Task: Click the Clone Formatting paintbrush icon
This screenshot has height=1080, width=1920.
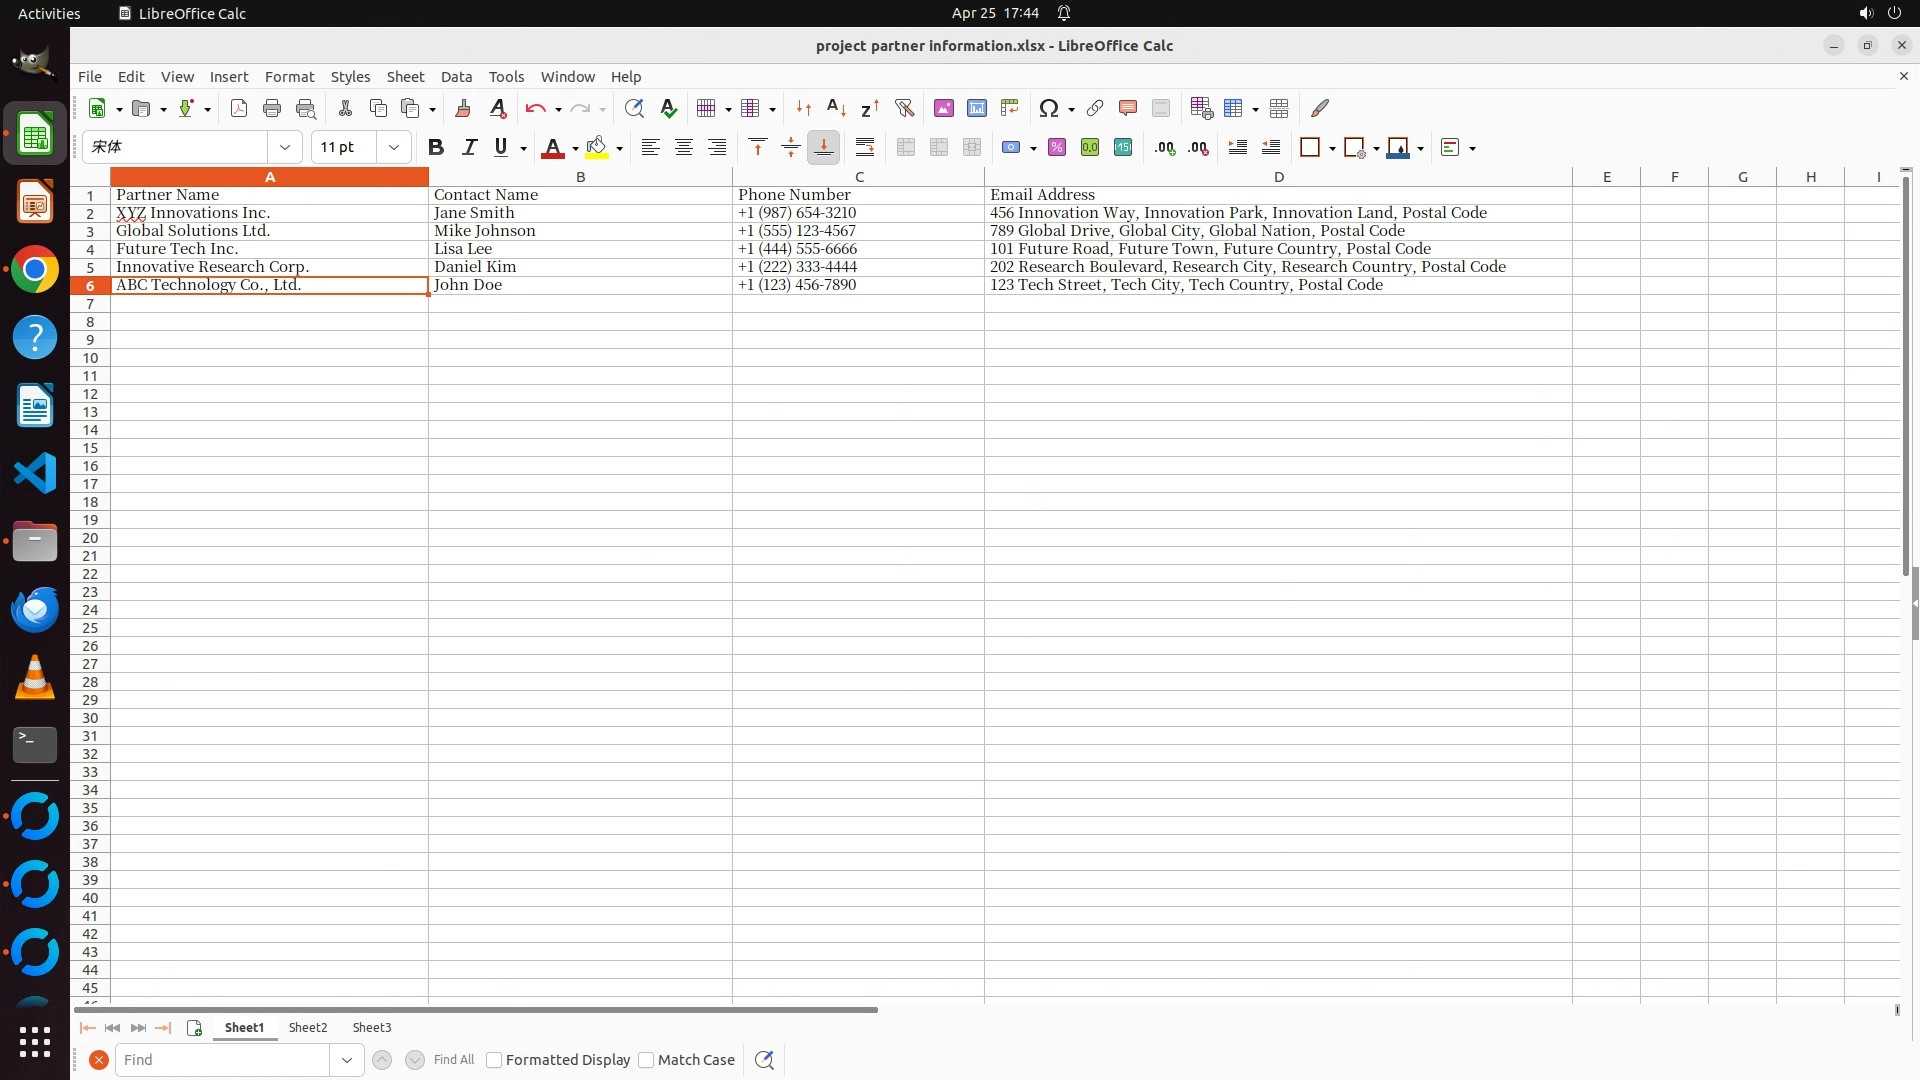Action: pyautogui.click(x=462, y=108)
